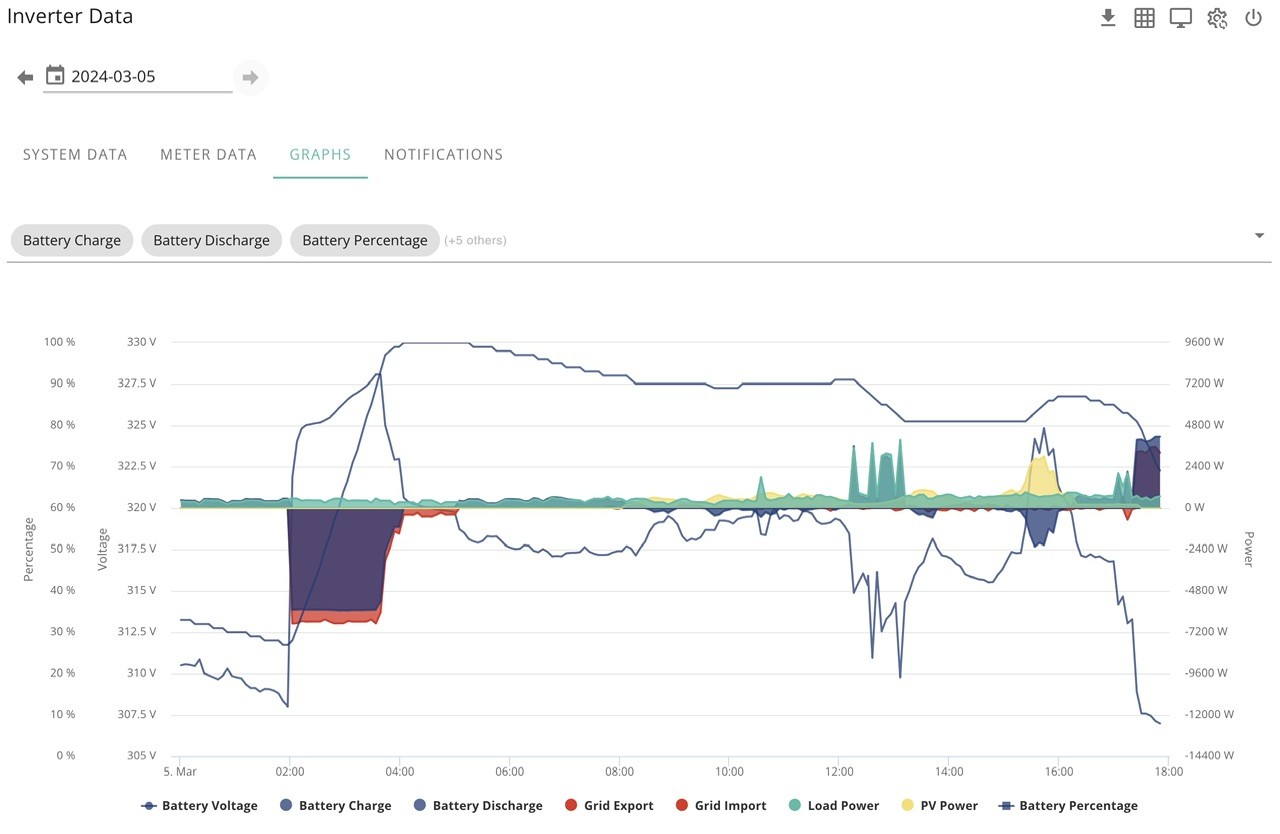The width and height of the screenshot is (1280, 834).
Task: Toggle Load Power legend color marker
Action: [794, 805]
